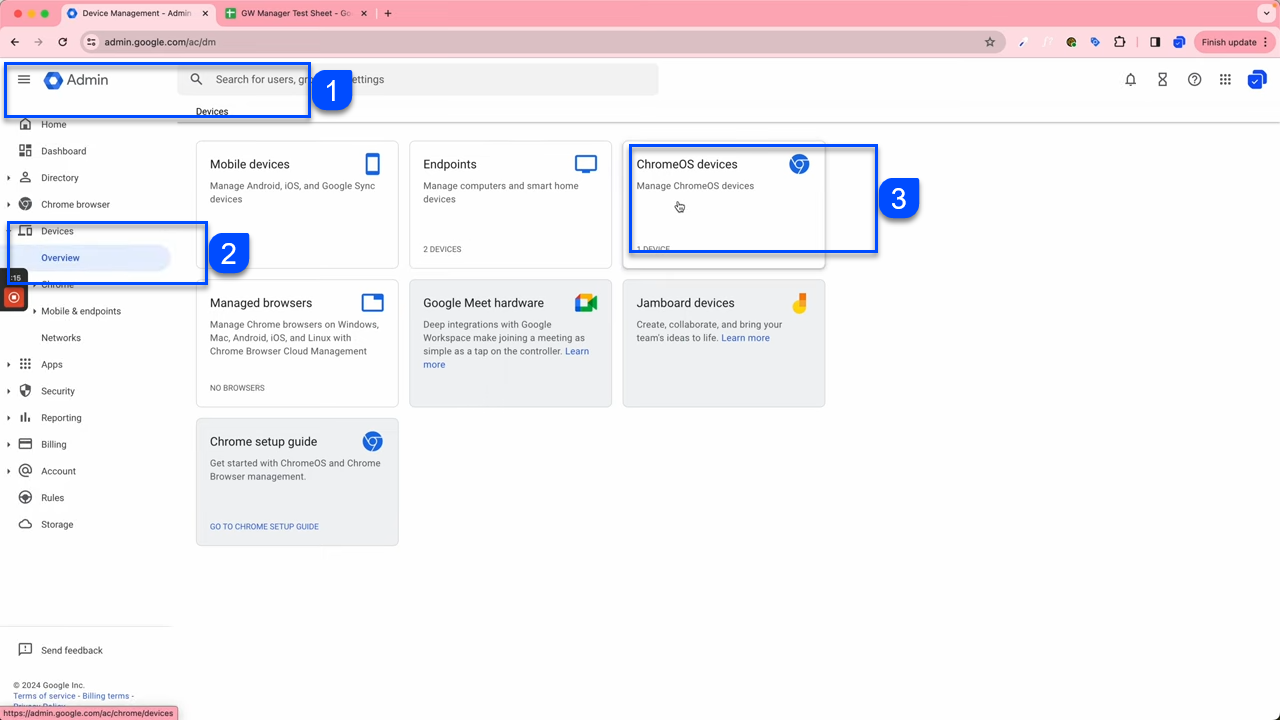Click the Send feedback icon

26,650
